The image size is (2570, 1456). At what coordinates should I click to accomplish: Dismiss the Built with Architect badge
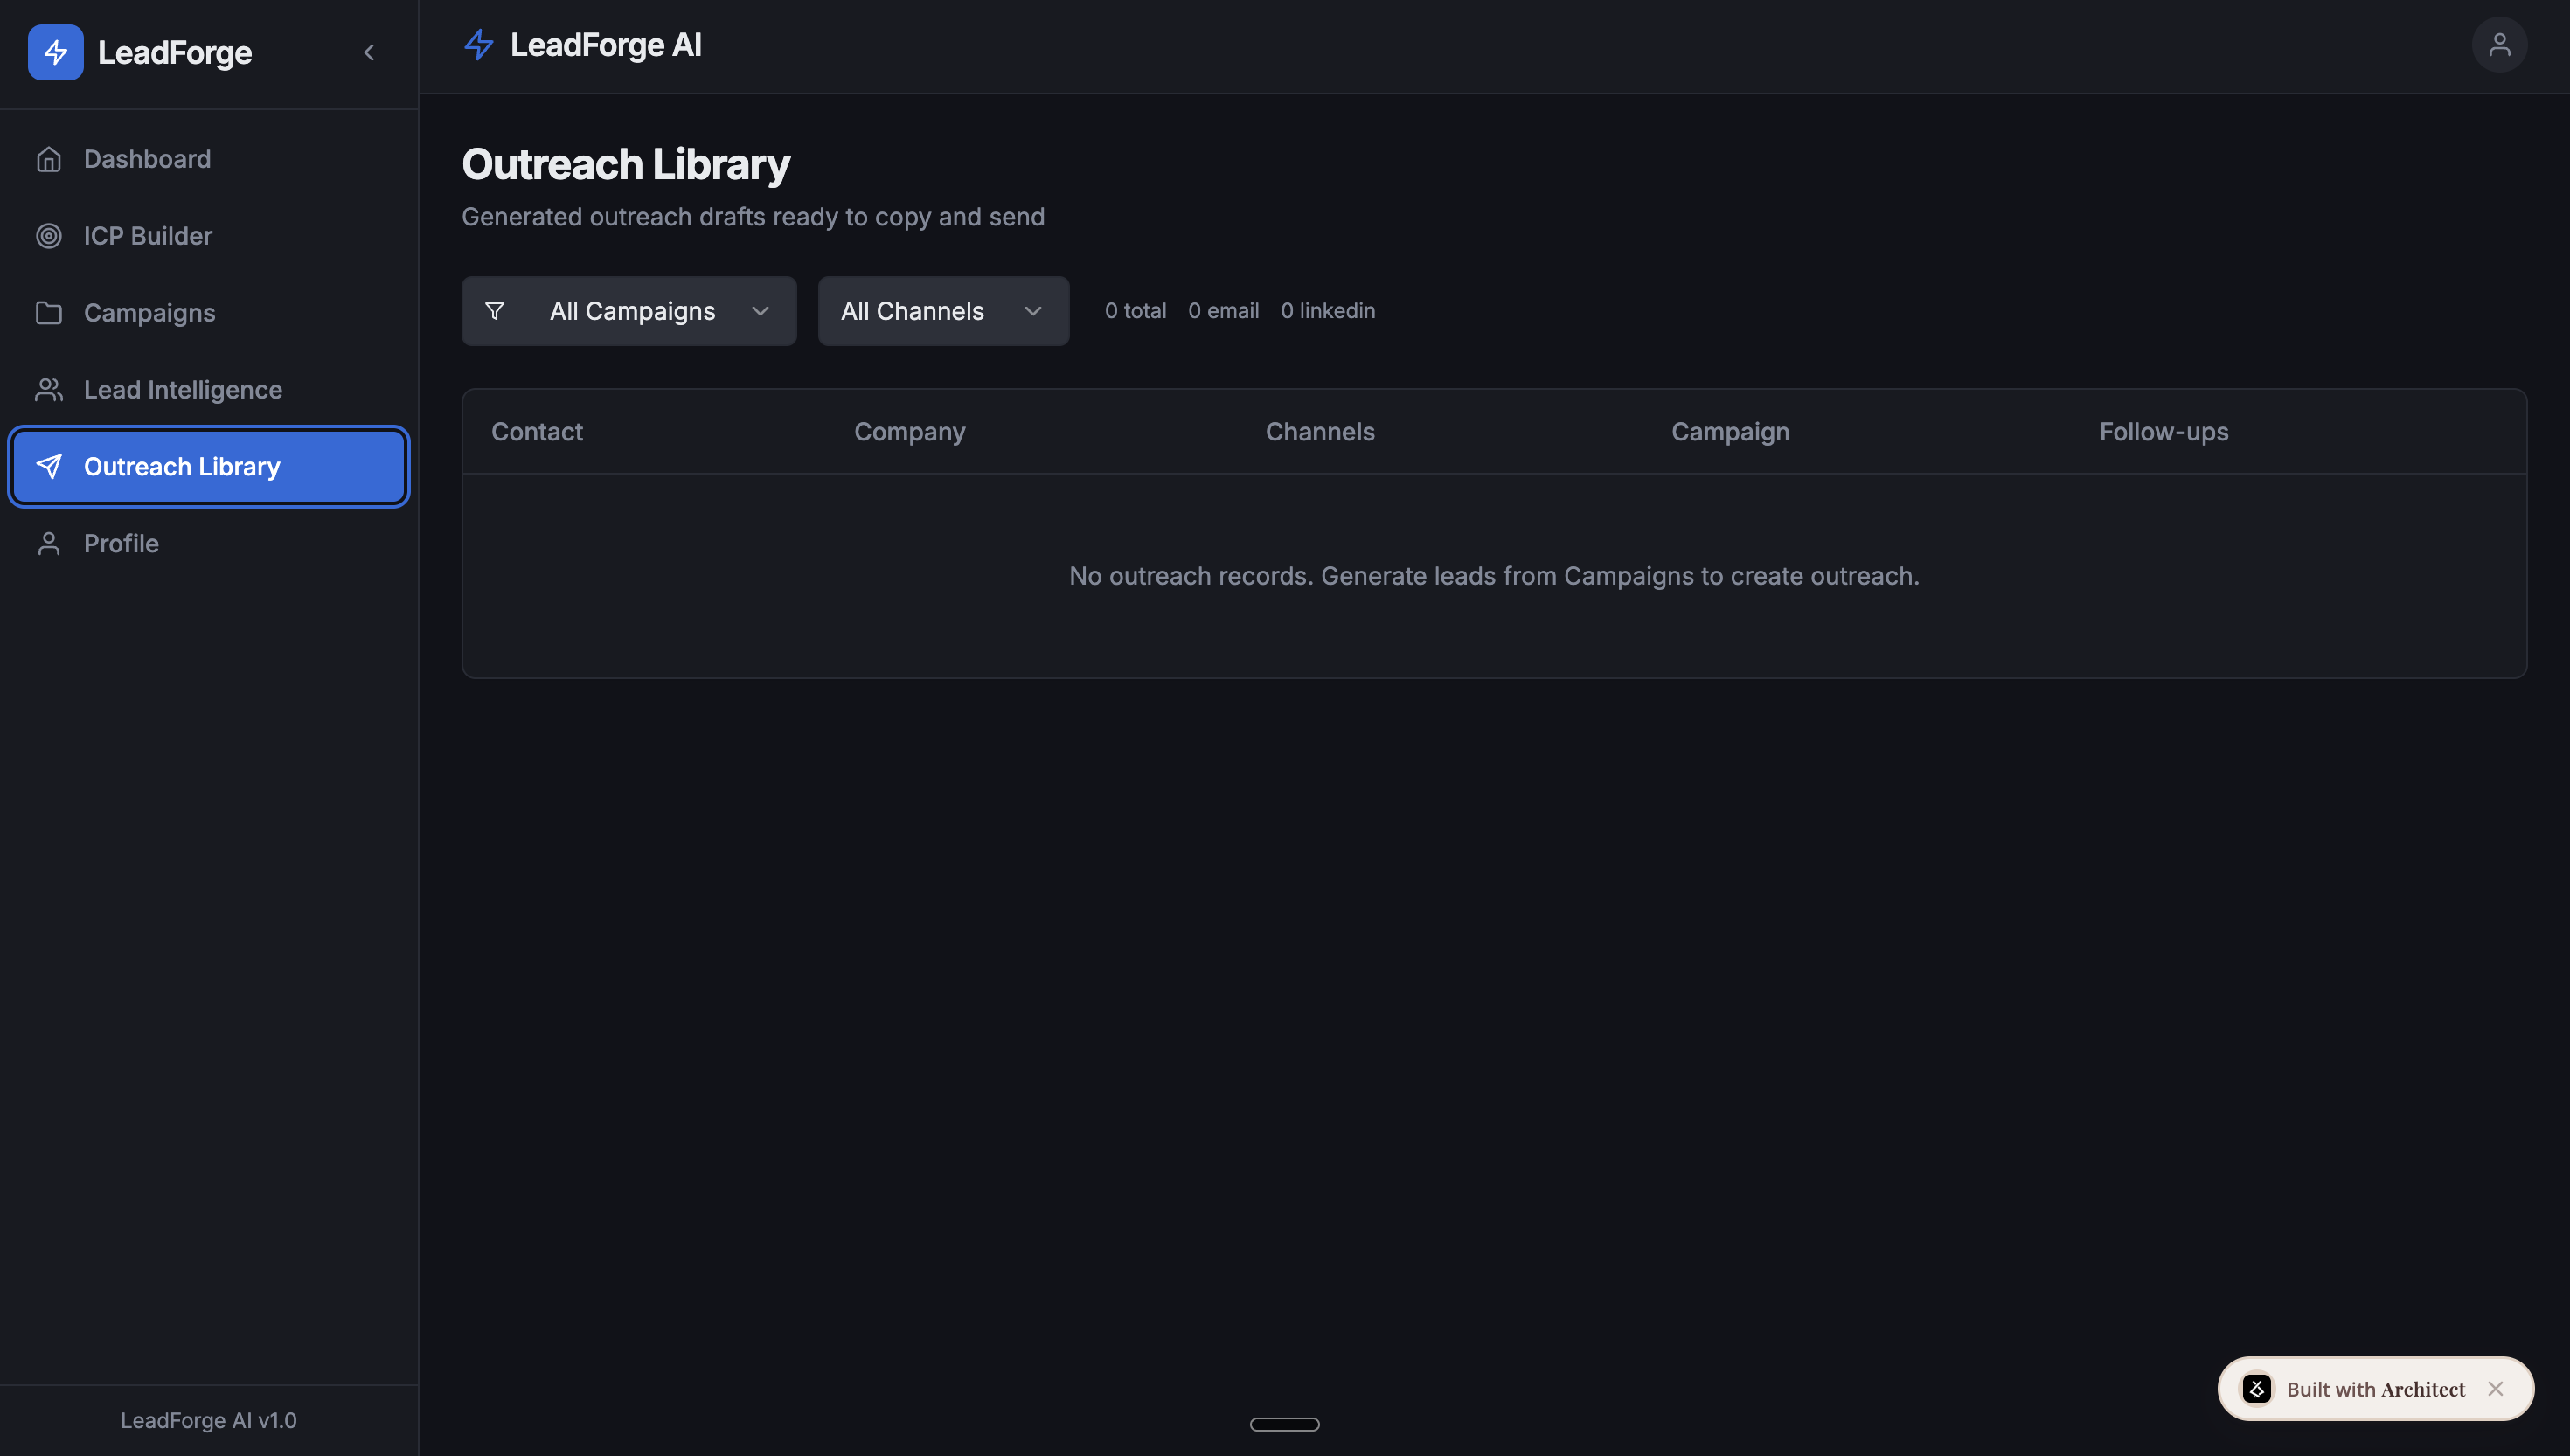coord(2495,1389)
